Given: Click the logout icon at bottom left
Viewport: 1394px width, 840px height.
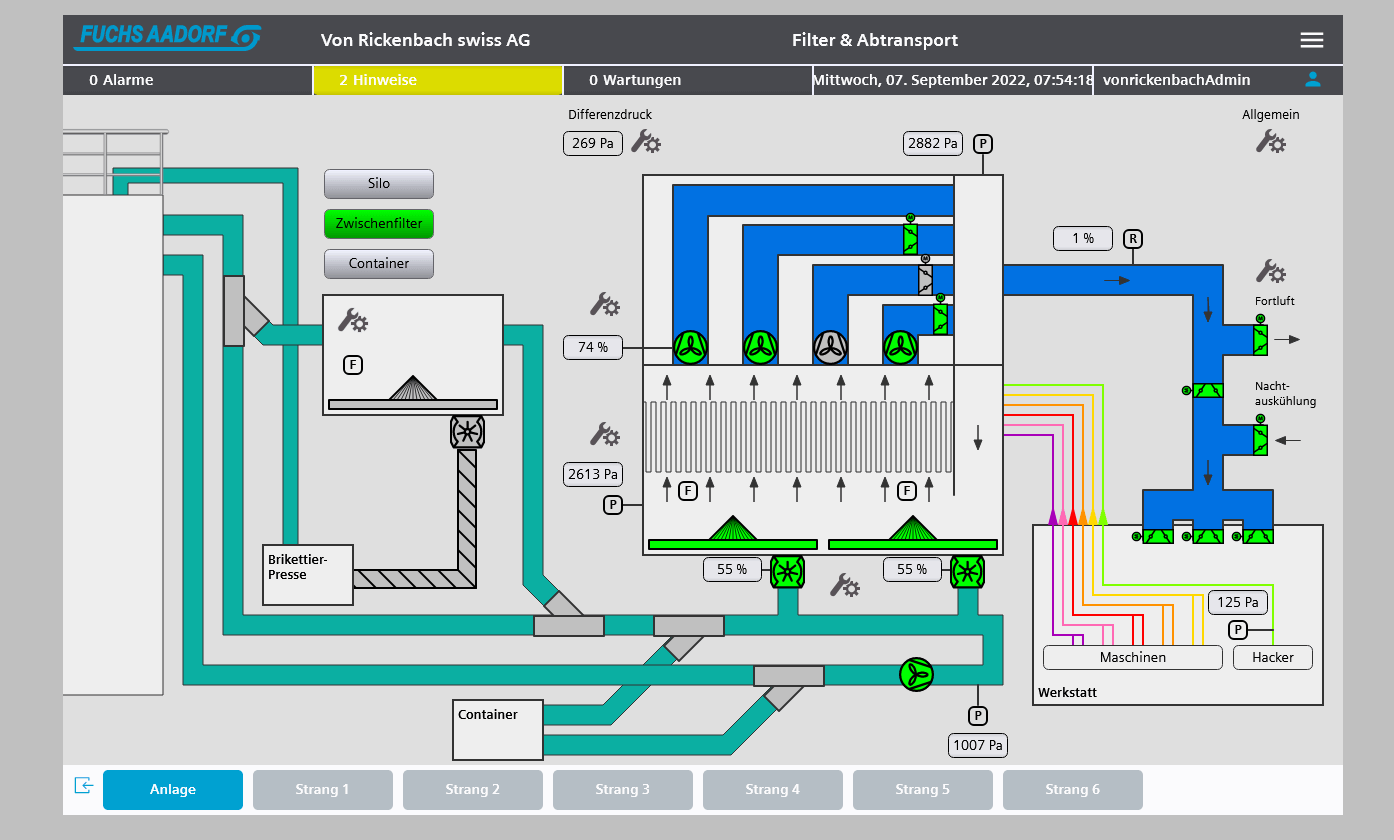Looking at the screenshot, I should tap(84, 786).
